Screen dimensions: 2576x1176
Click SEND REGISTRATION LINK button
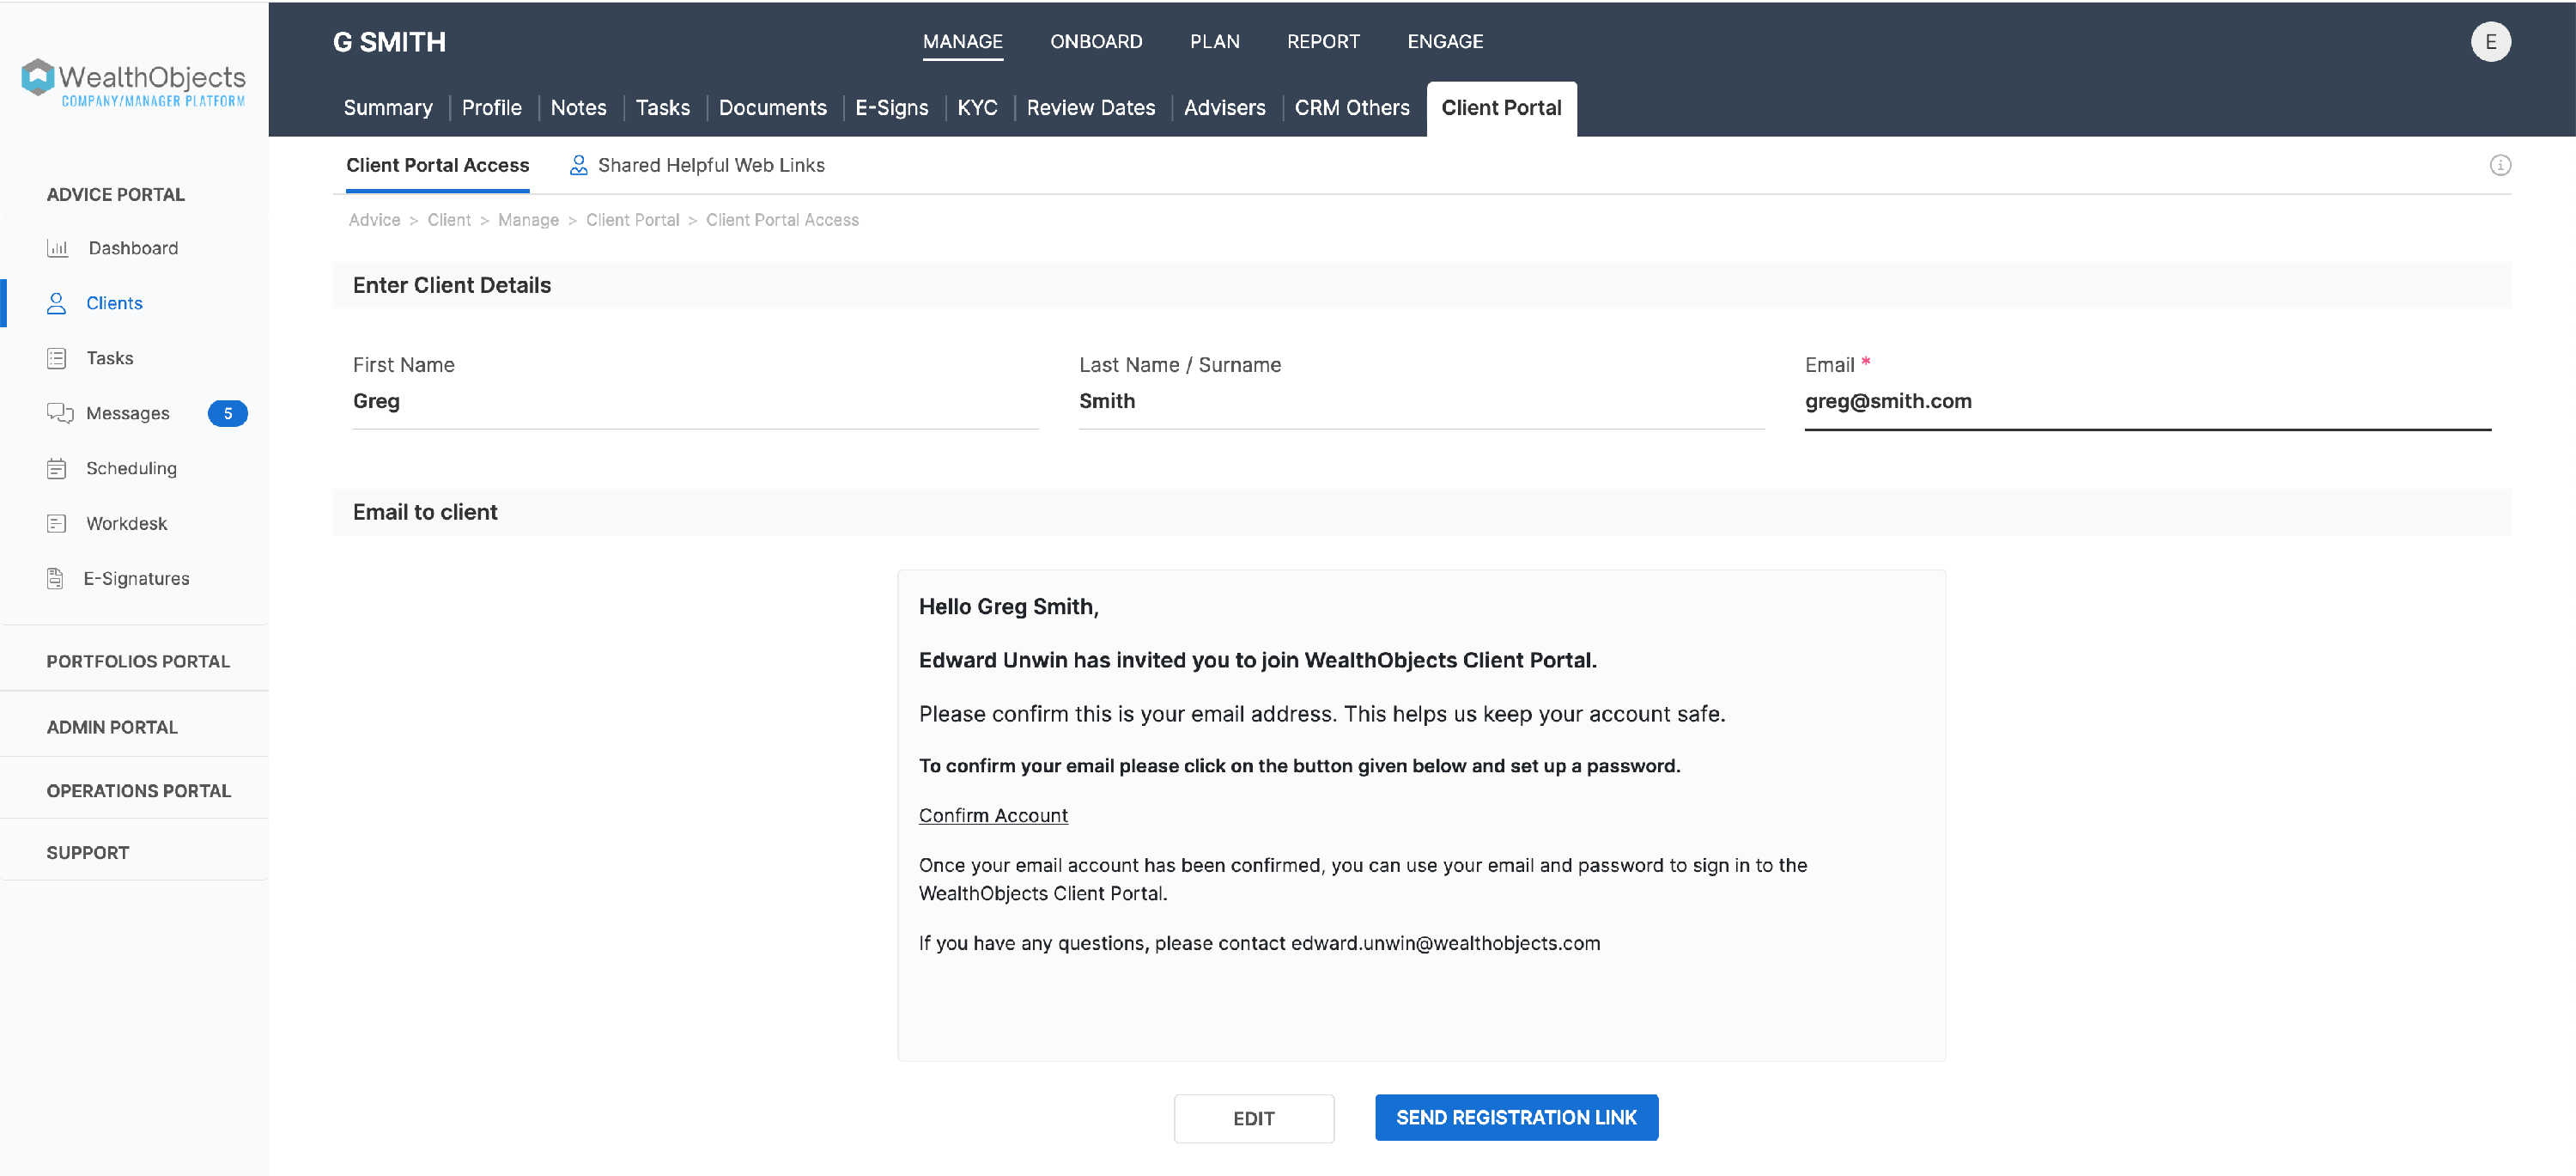coord(1516,1117)
